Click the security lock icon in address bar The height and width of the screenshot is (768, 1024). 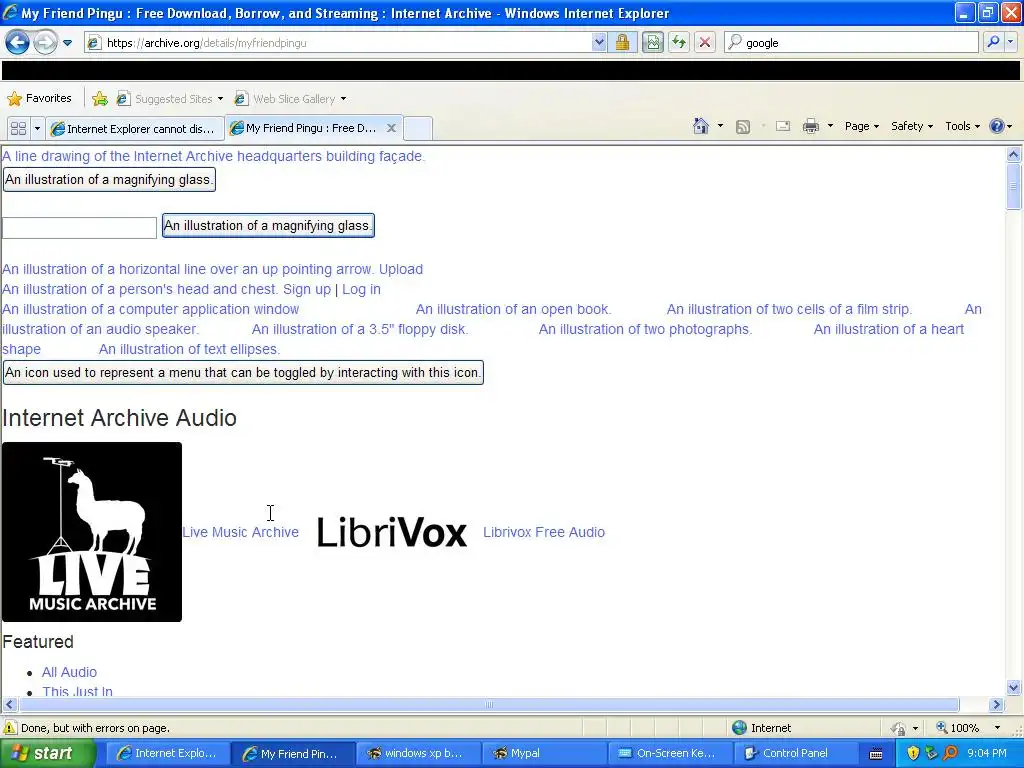(622, 42)
